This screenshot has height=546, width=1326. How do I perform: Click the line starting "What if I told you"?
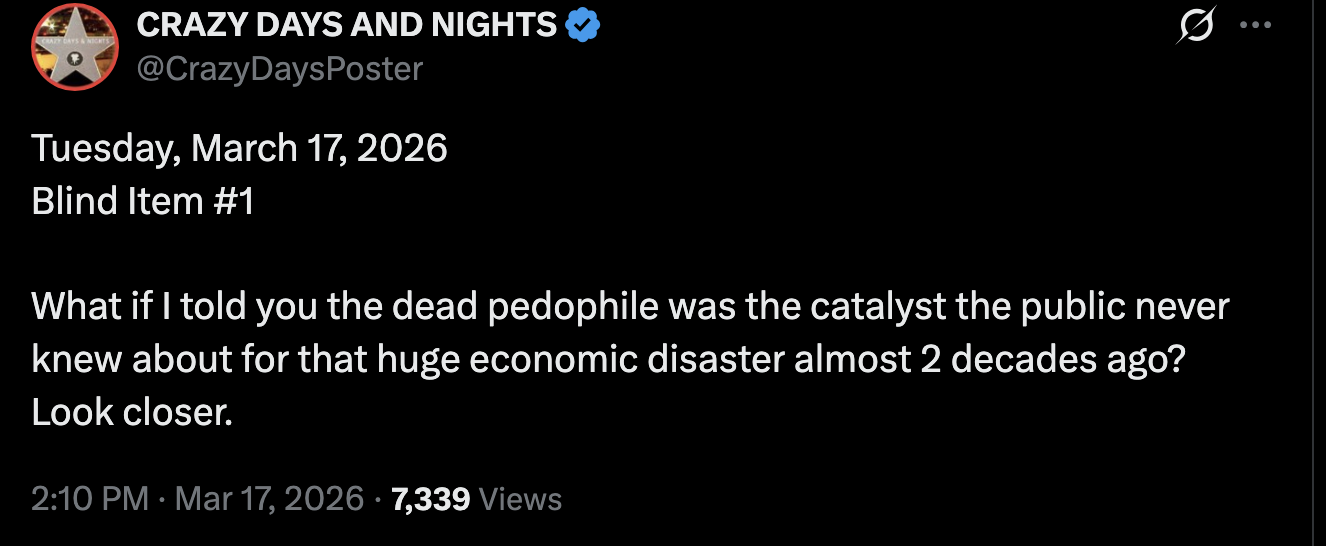(630, 306)
